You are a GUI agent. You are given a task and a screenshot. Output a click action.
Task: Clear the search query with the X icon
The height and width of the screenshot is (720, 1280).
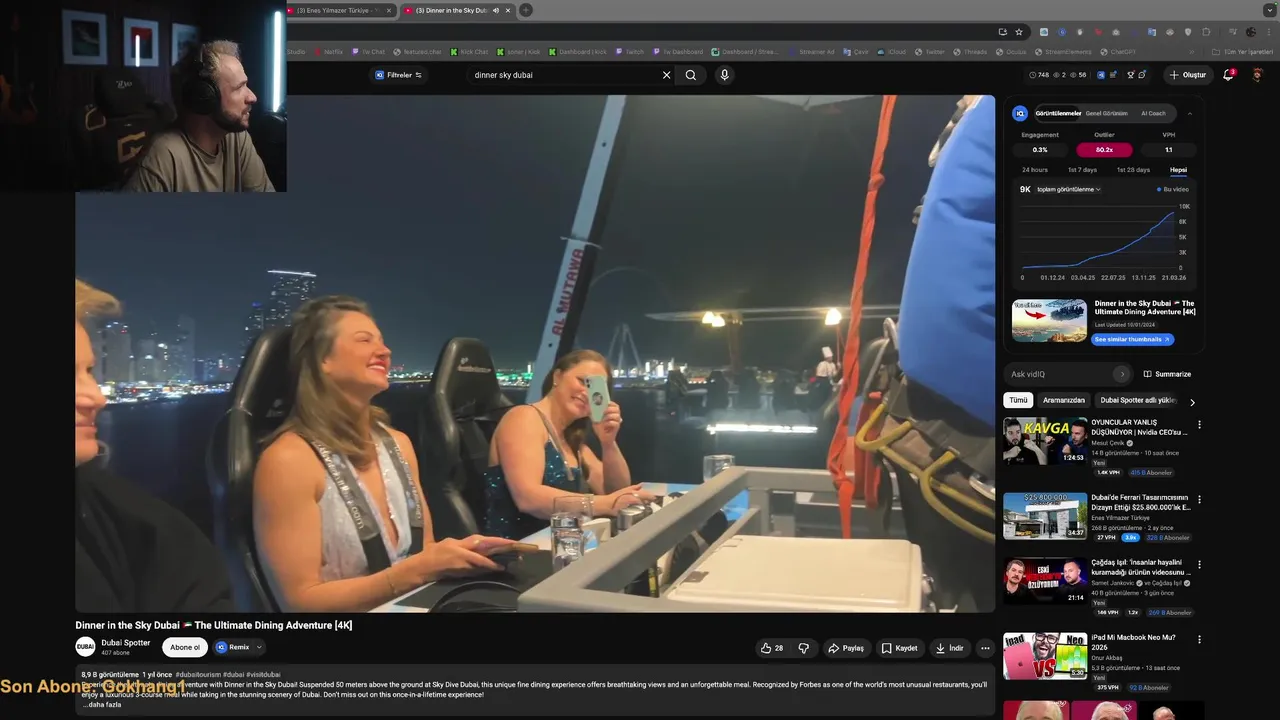tap(666, 75)
